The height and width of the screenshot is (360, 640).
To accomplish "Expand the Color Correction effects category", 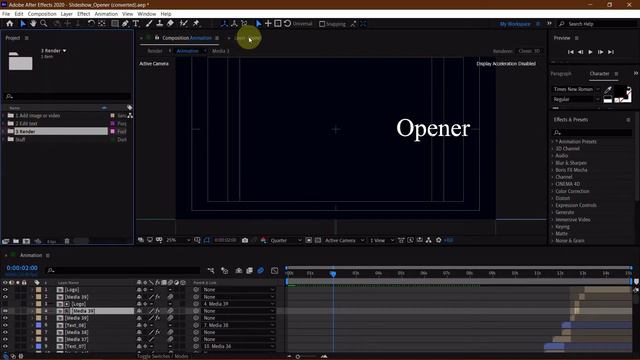I will pos(553,191).
